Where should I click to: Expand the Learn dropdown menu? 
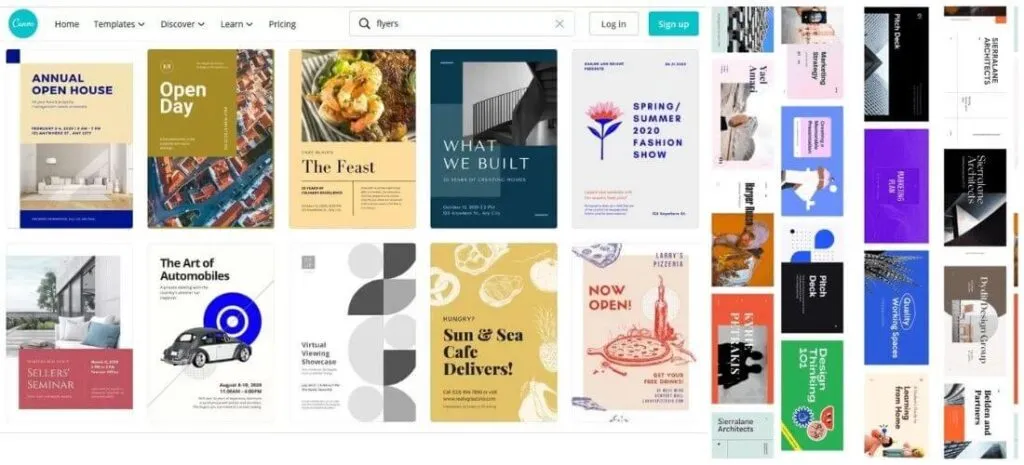pos(236,24)
